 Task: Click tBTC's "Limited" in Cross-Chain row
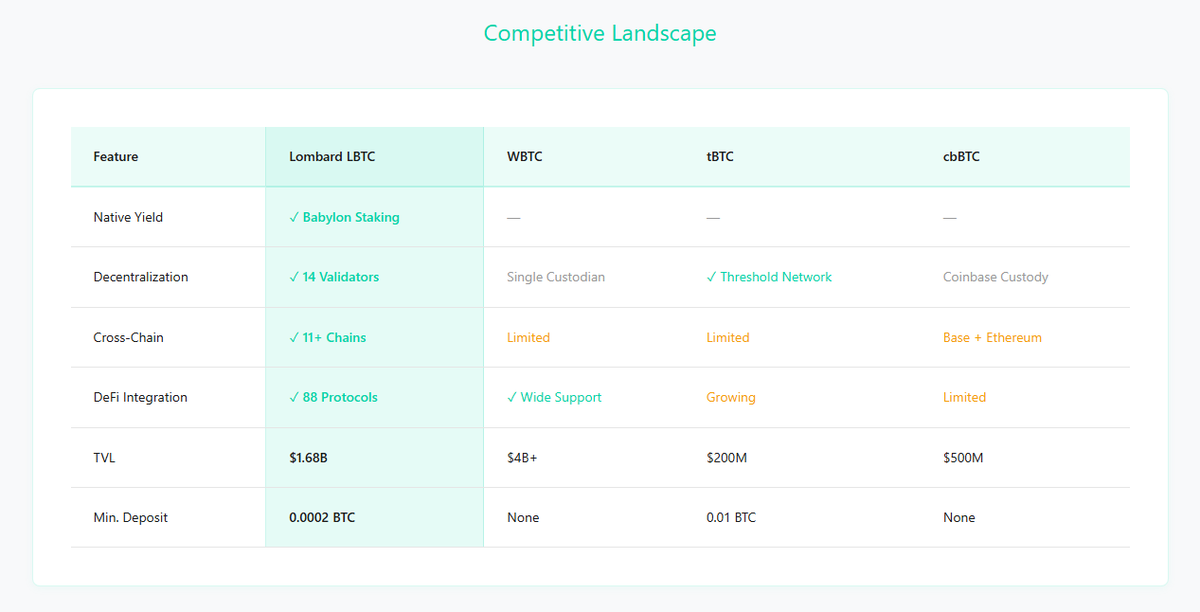click(x=728, y=337)
